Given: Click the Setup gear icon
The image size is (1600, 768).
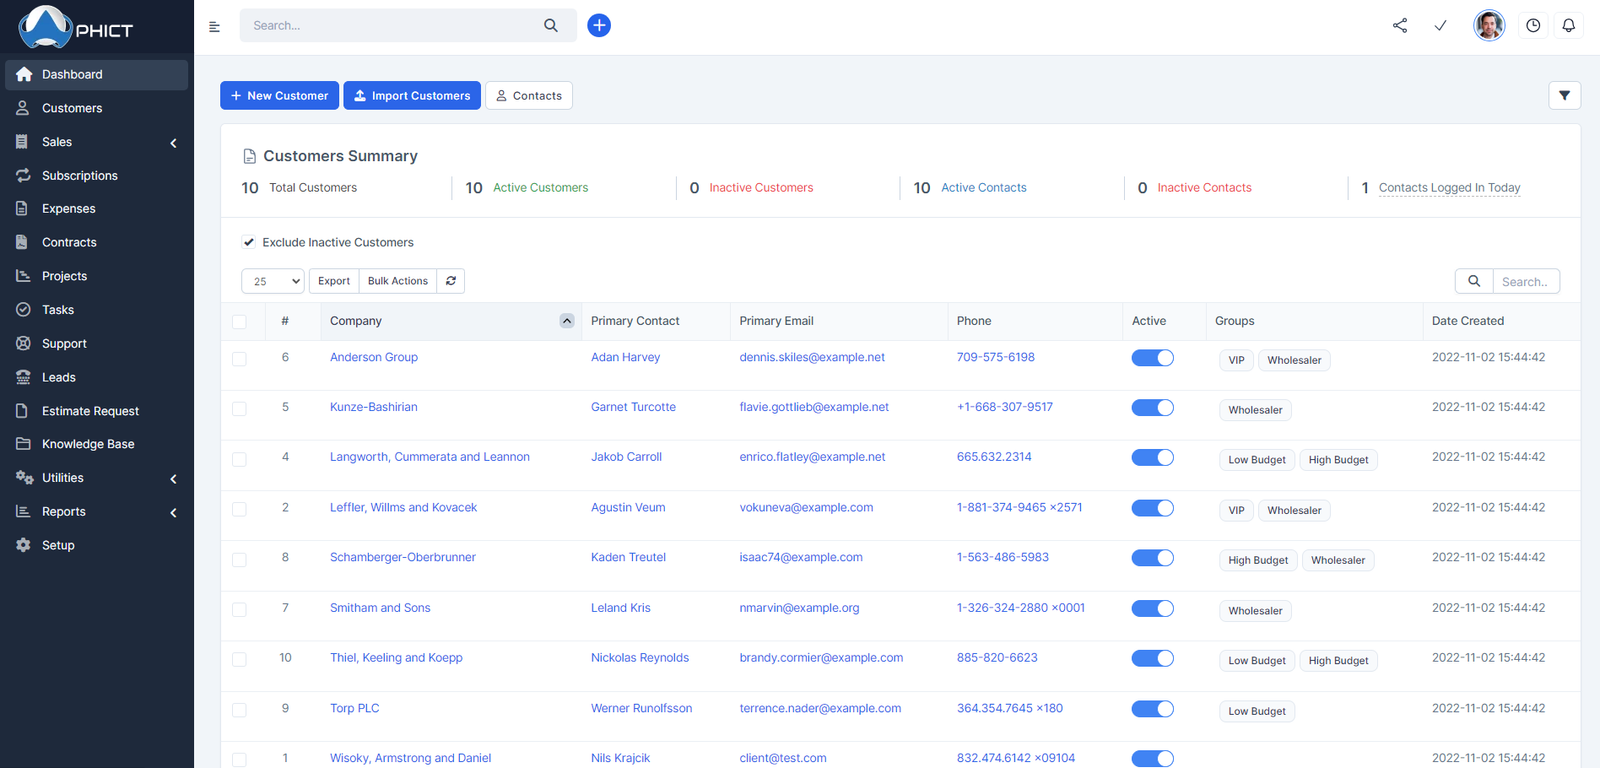Looking at the screenshot, I should (x=23, y=545).
